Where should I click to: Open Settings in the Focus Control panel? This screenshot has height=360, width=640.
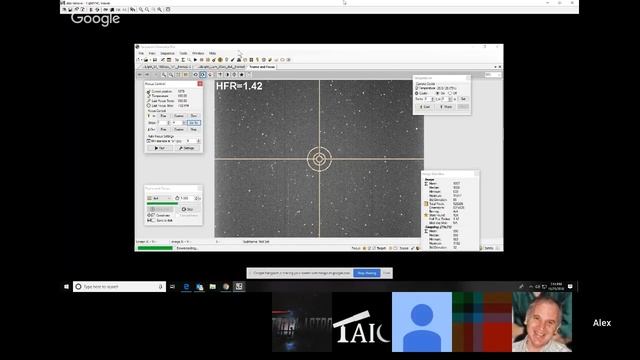187,148
